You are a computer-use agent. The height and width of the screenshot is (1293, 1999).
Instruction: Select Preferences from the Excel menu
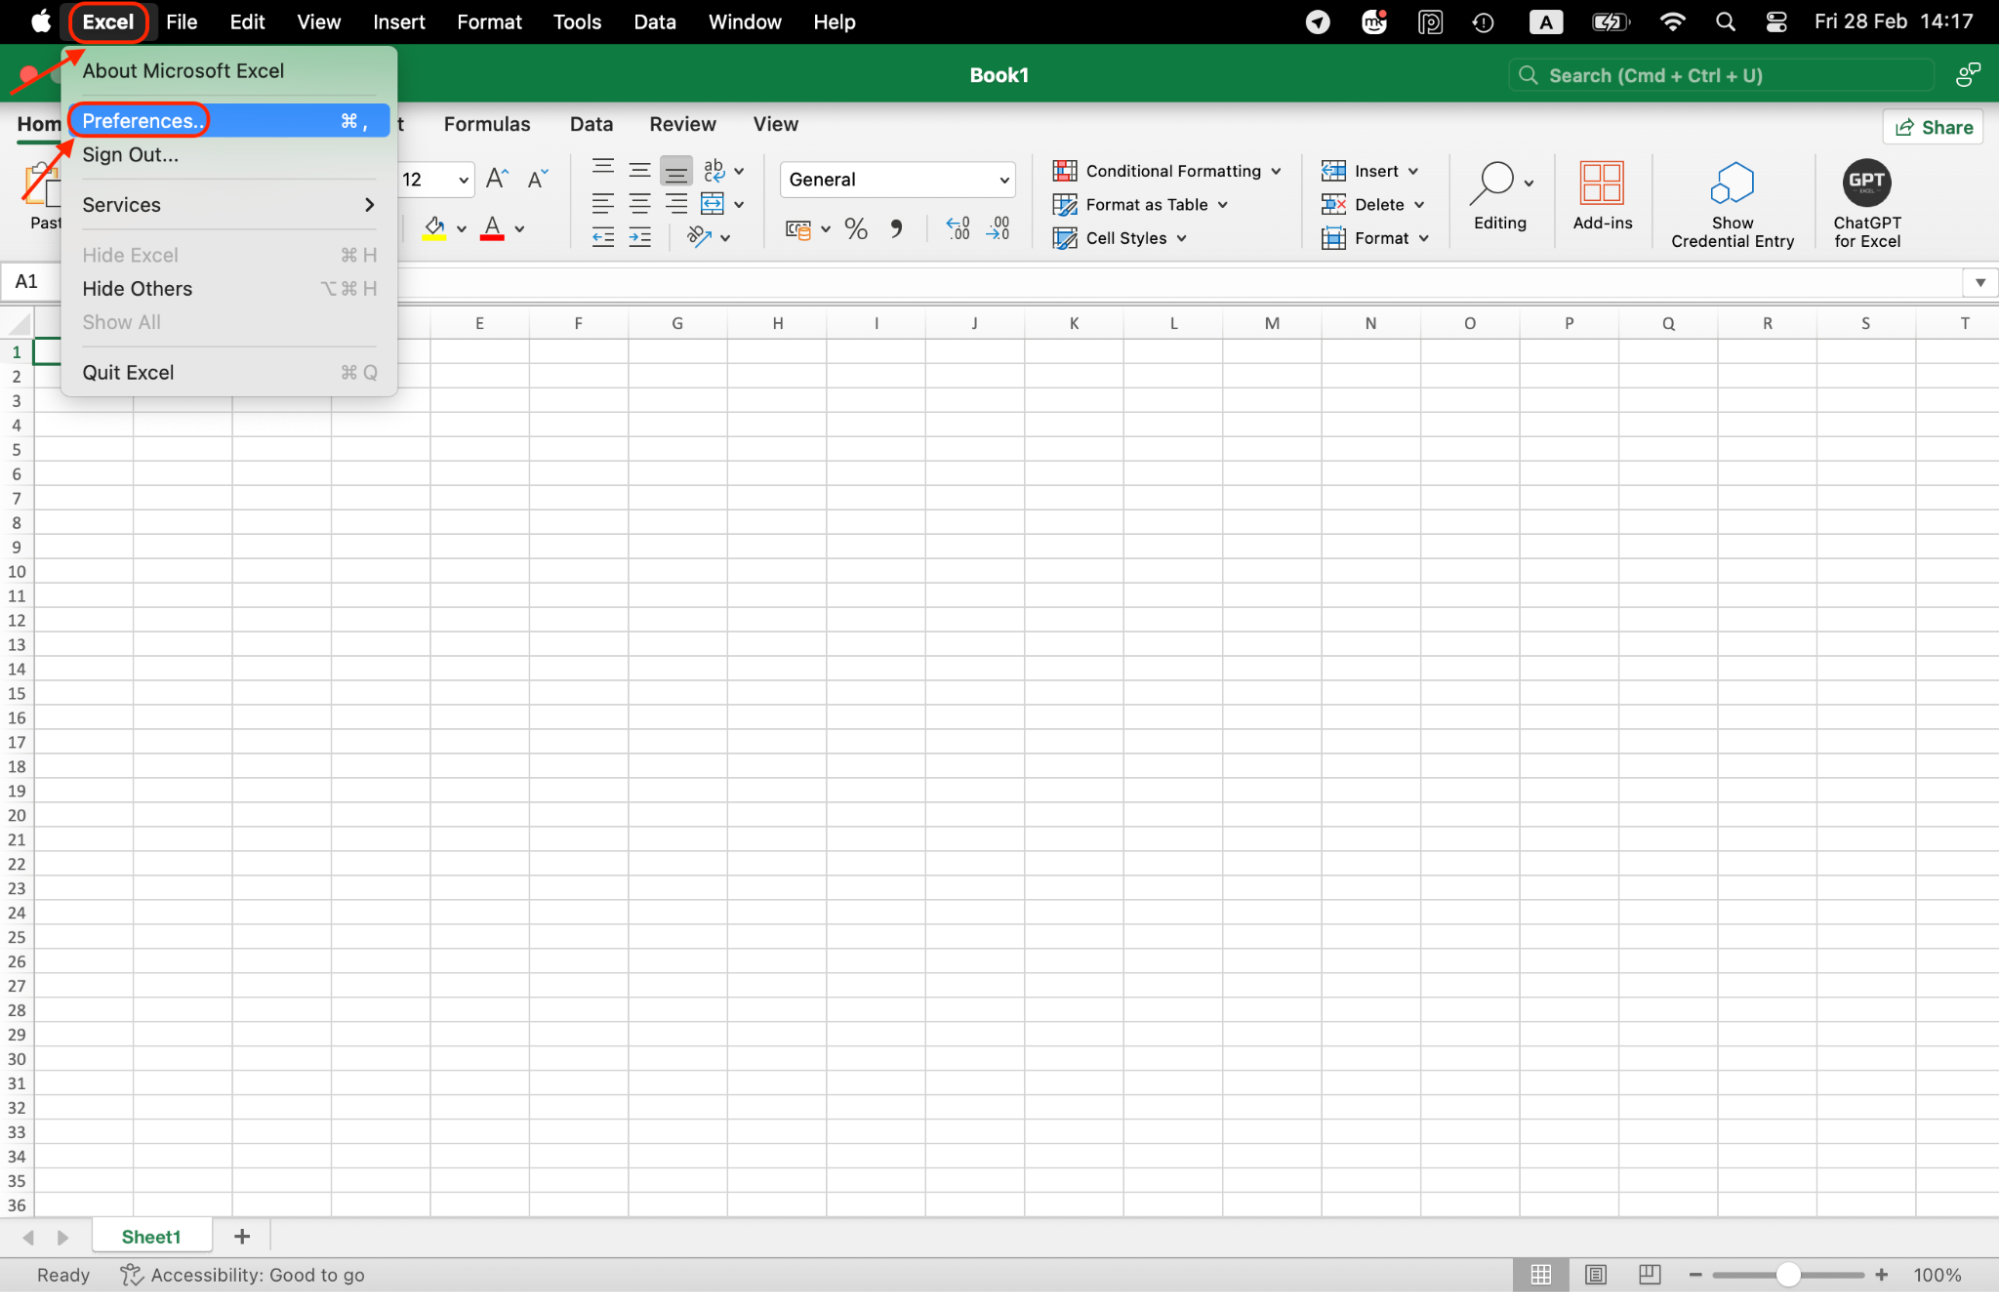139,120
